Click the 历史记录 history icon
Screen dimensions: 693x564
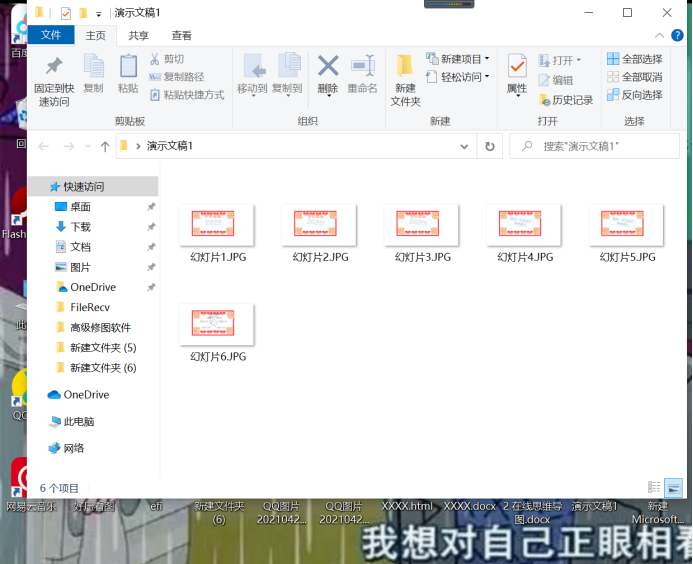pos(544,100)
